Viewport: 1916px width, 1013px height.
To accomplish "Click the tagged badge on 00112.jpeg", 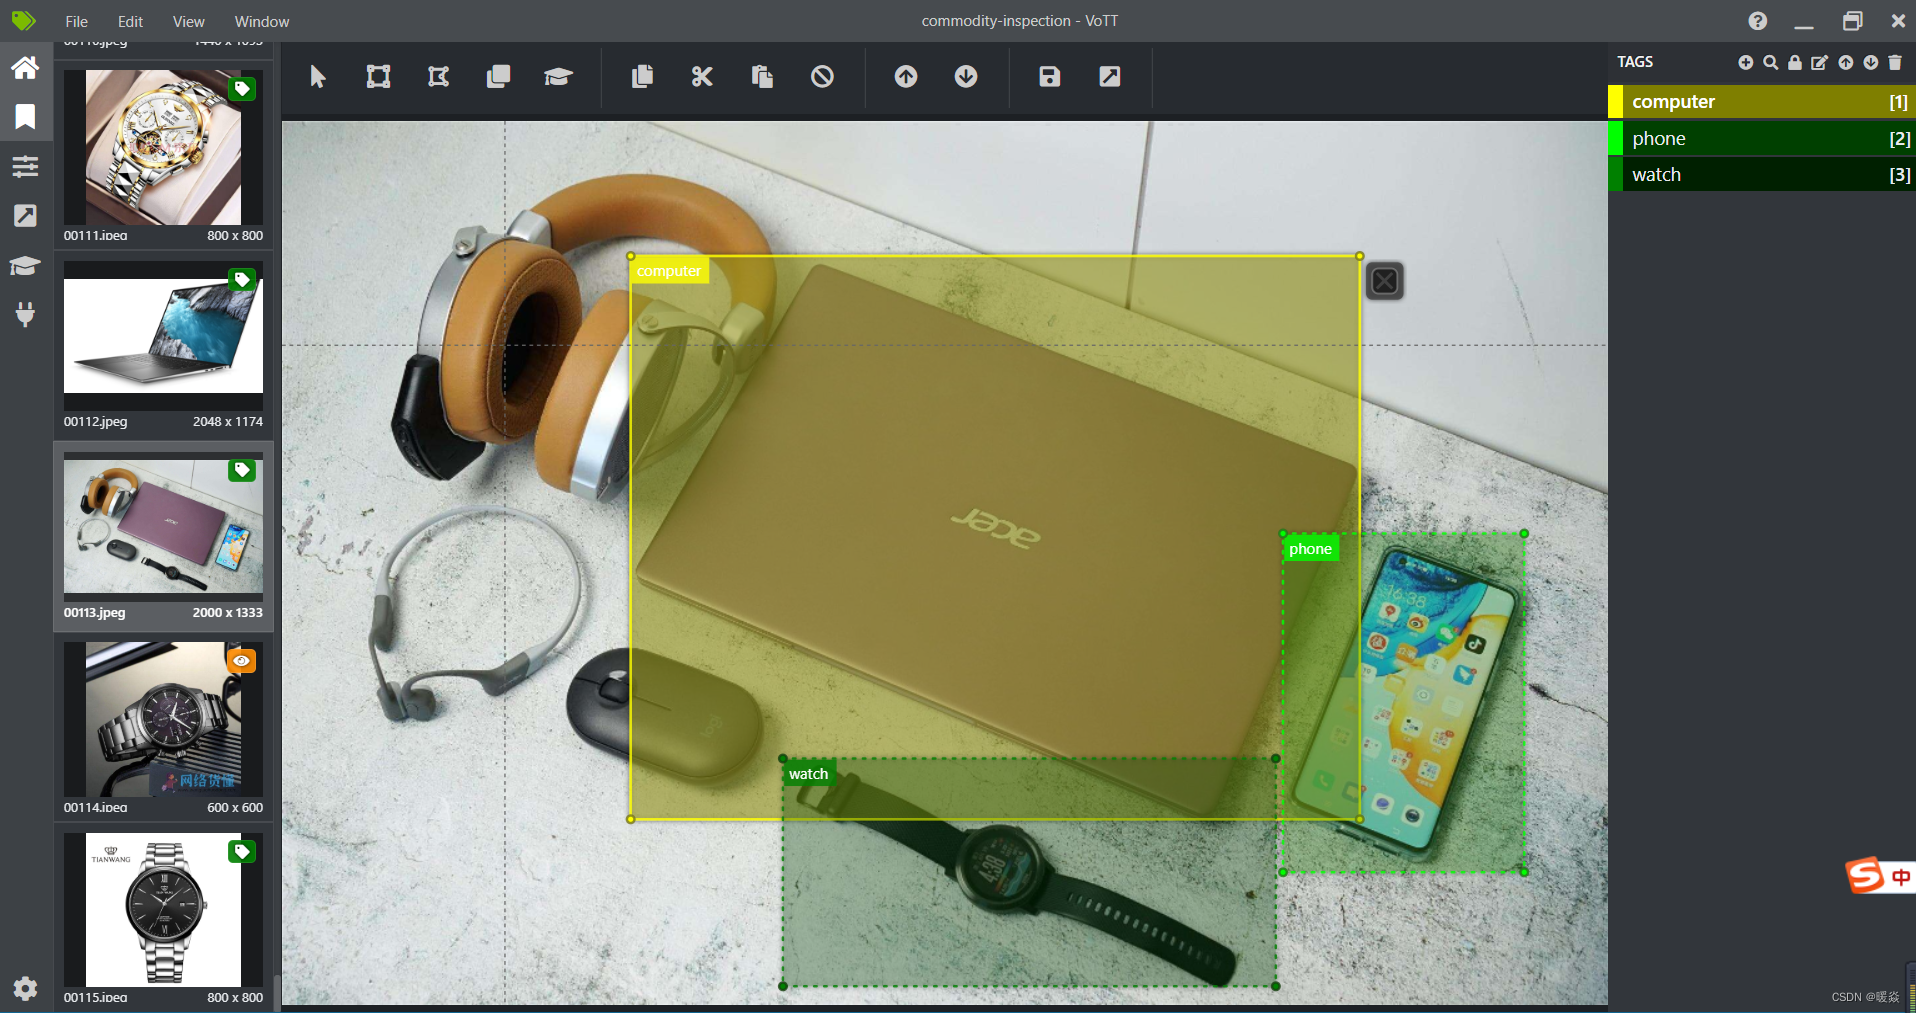I will pyautogui.click(x=242, y=280).
